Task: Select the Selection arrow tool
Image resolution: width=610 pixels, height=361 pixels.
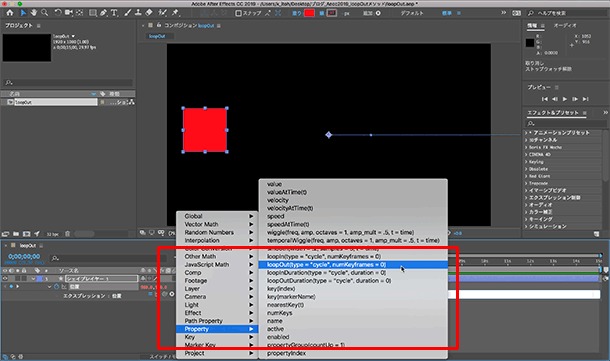Action: 23,13
